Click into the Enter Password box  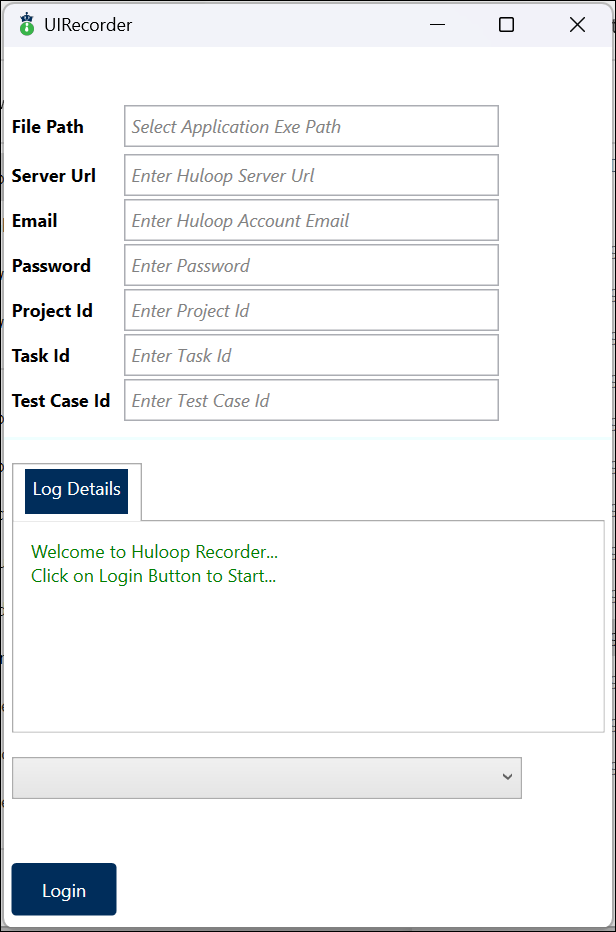[x=311, y=266]
